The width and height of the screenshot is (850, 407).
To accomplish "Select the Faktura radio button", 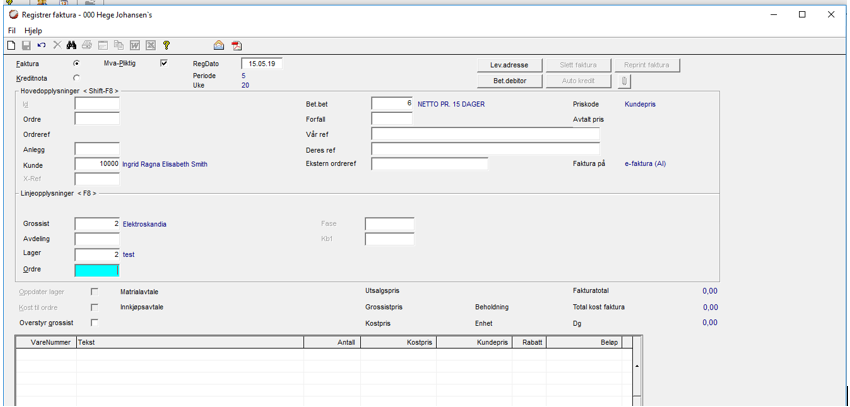I will point(76,63).
